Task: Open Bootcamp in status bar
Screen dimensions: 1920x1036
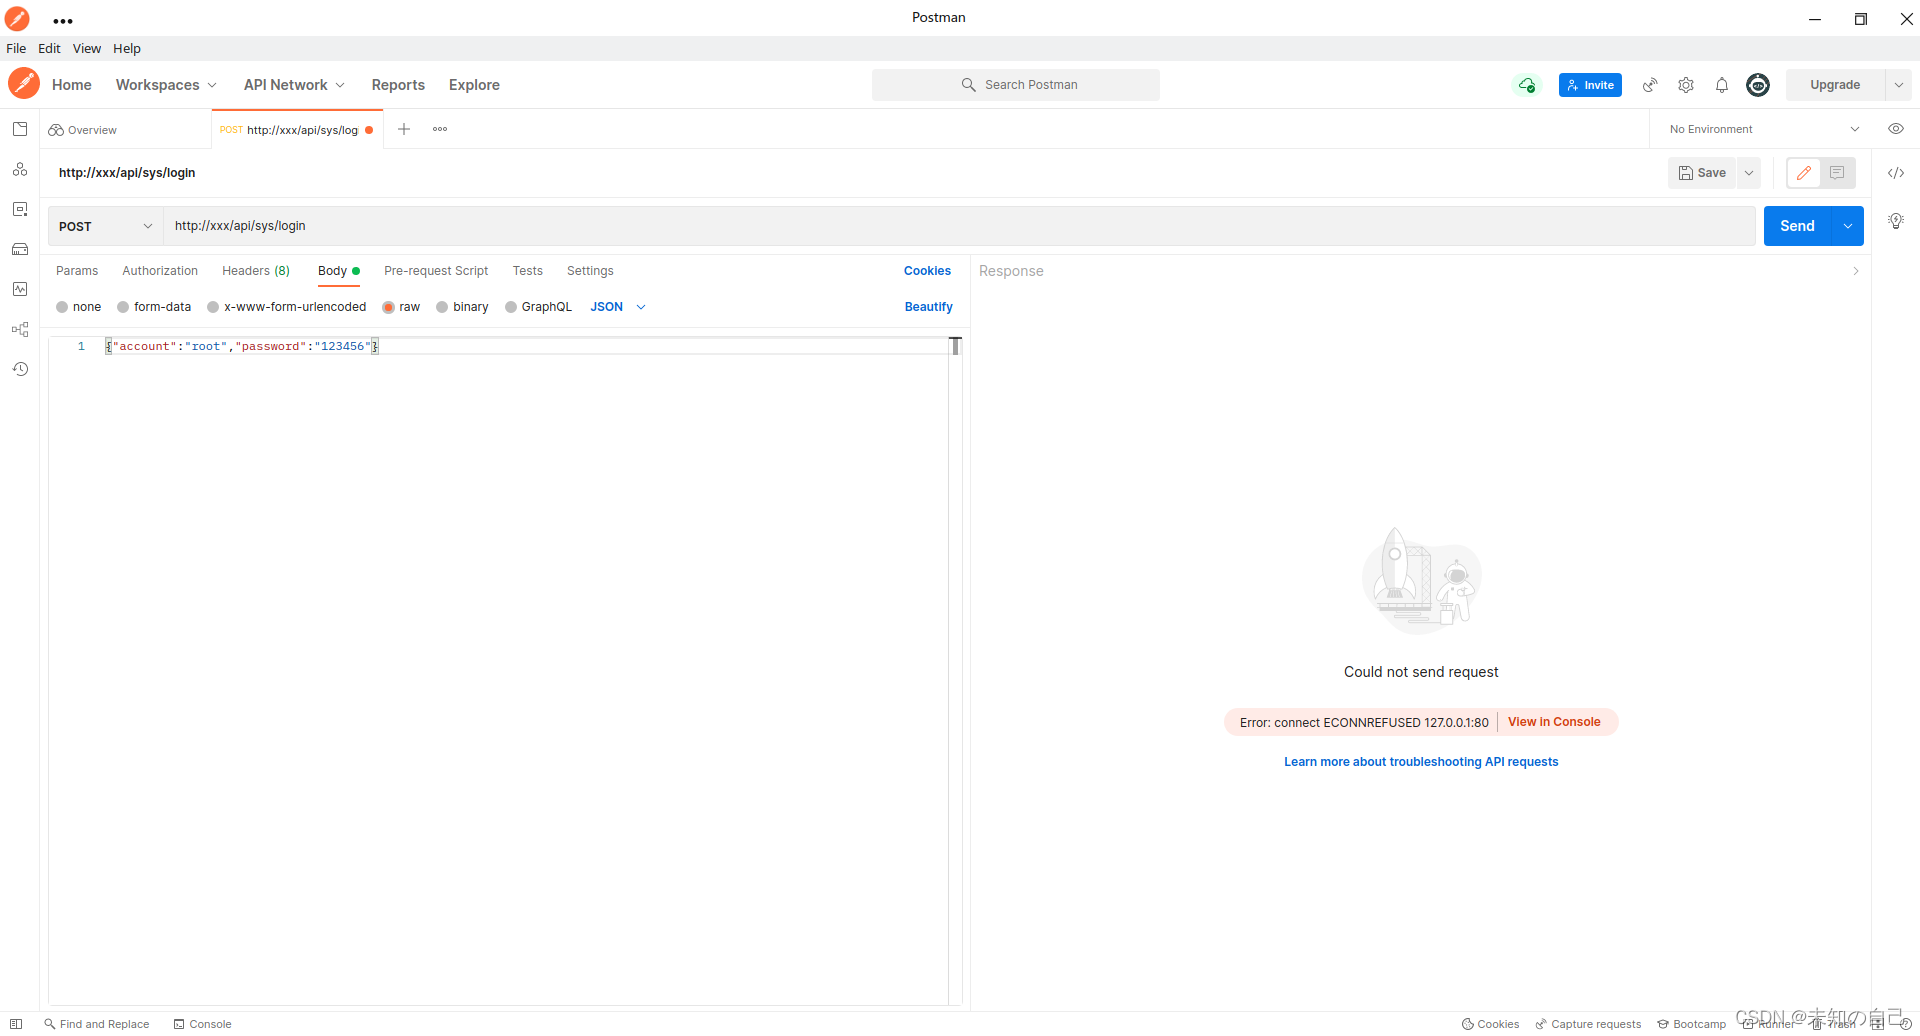Action: point(1691,1024)
